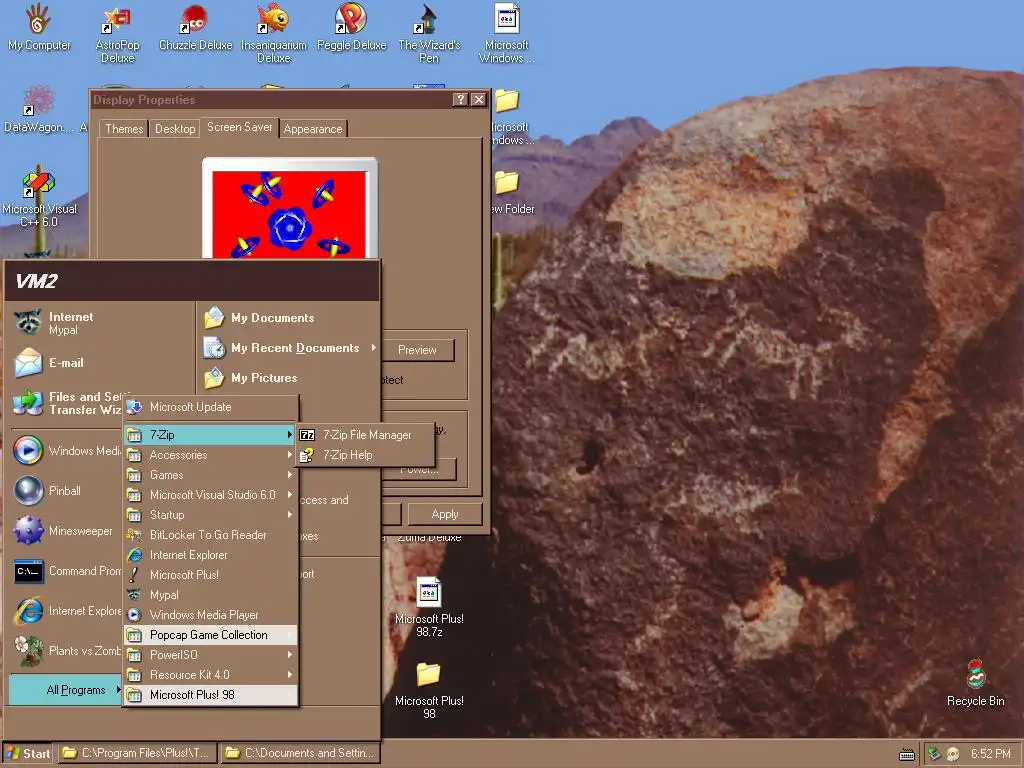Image resolution: width=1024 pixels, height=768 pixels.
Task: Switch to C:\Program Files\Plus! taskbar window
Action: tap(137, 754)
